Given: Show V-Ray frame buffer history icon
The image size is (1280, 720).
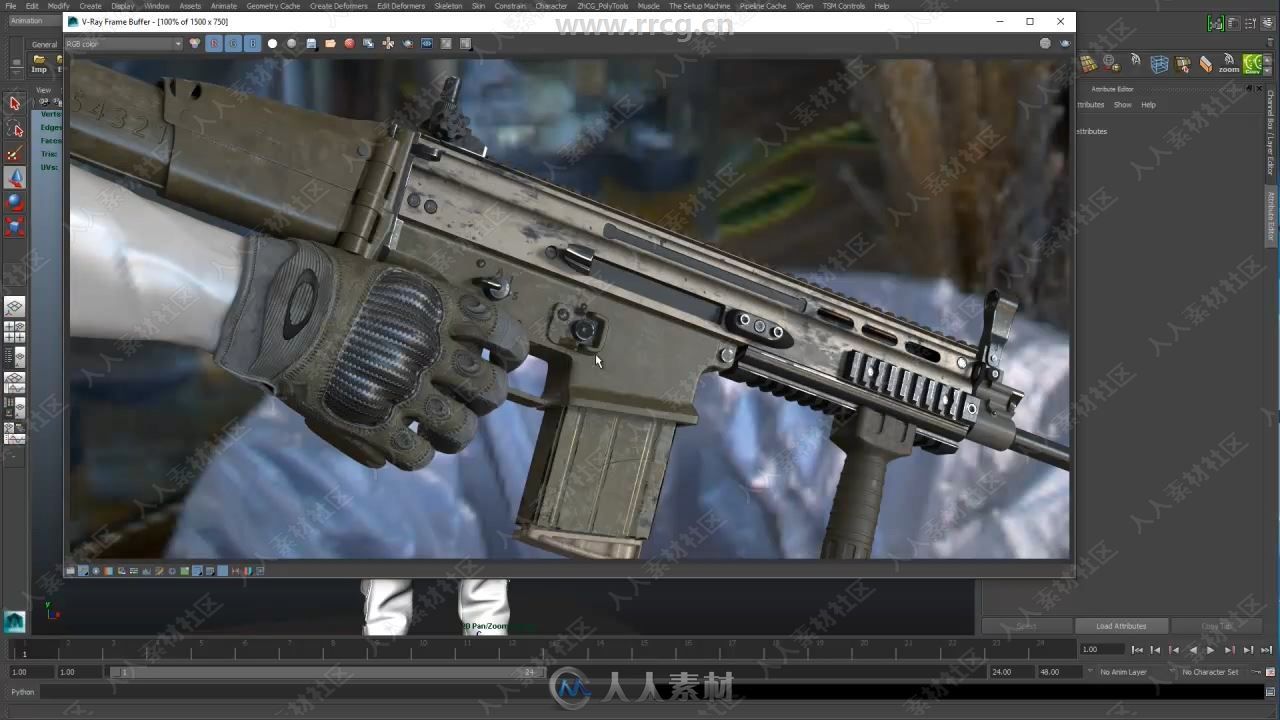Looking at the screenshot, I should 427,44.
